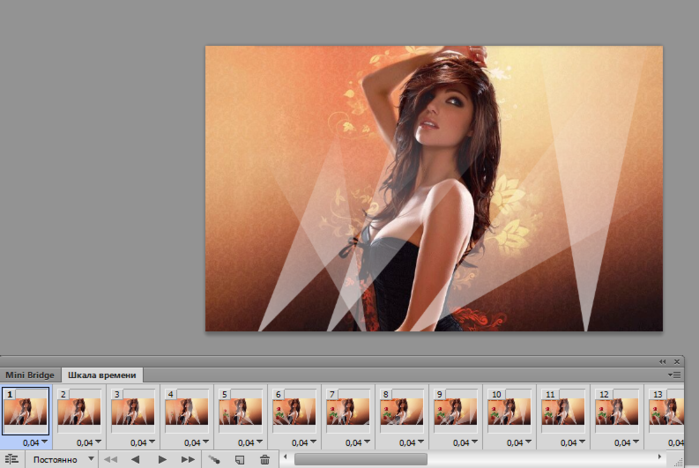Go to next frame button

[188, 460]
